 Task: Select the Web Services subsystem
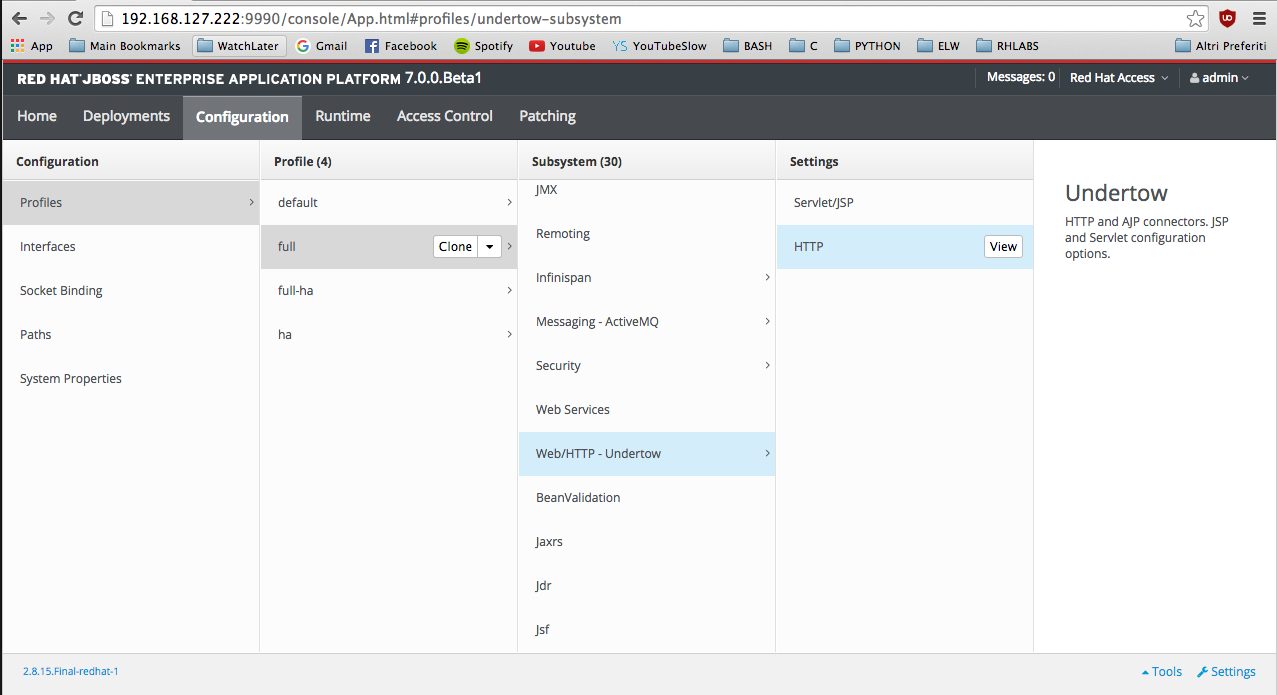(x=646, y=409)
